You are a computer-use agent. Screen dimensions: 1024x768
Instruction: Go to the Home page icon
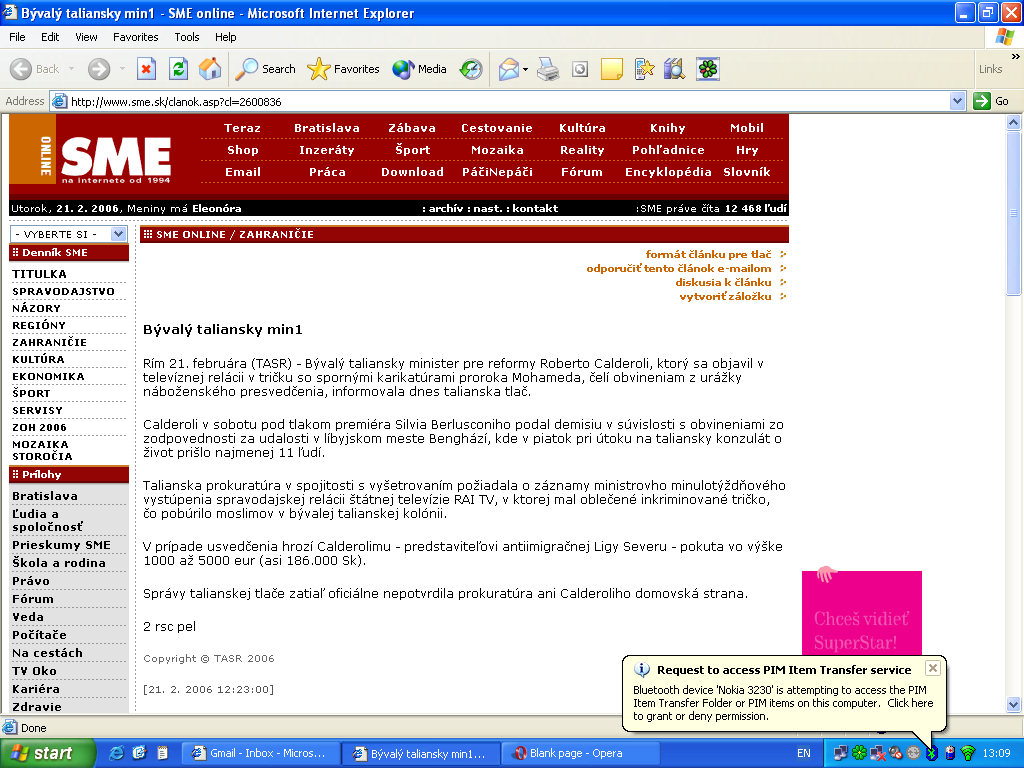(210, 69)
